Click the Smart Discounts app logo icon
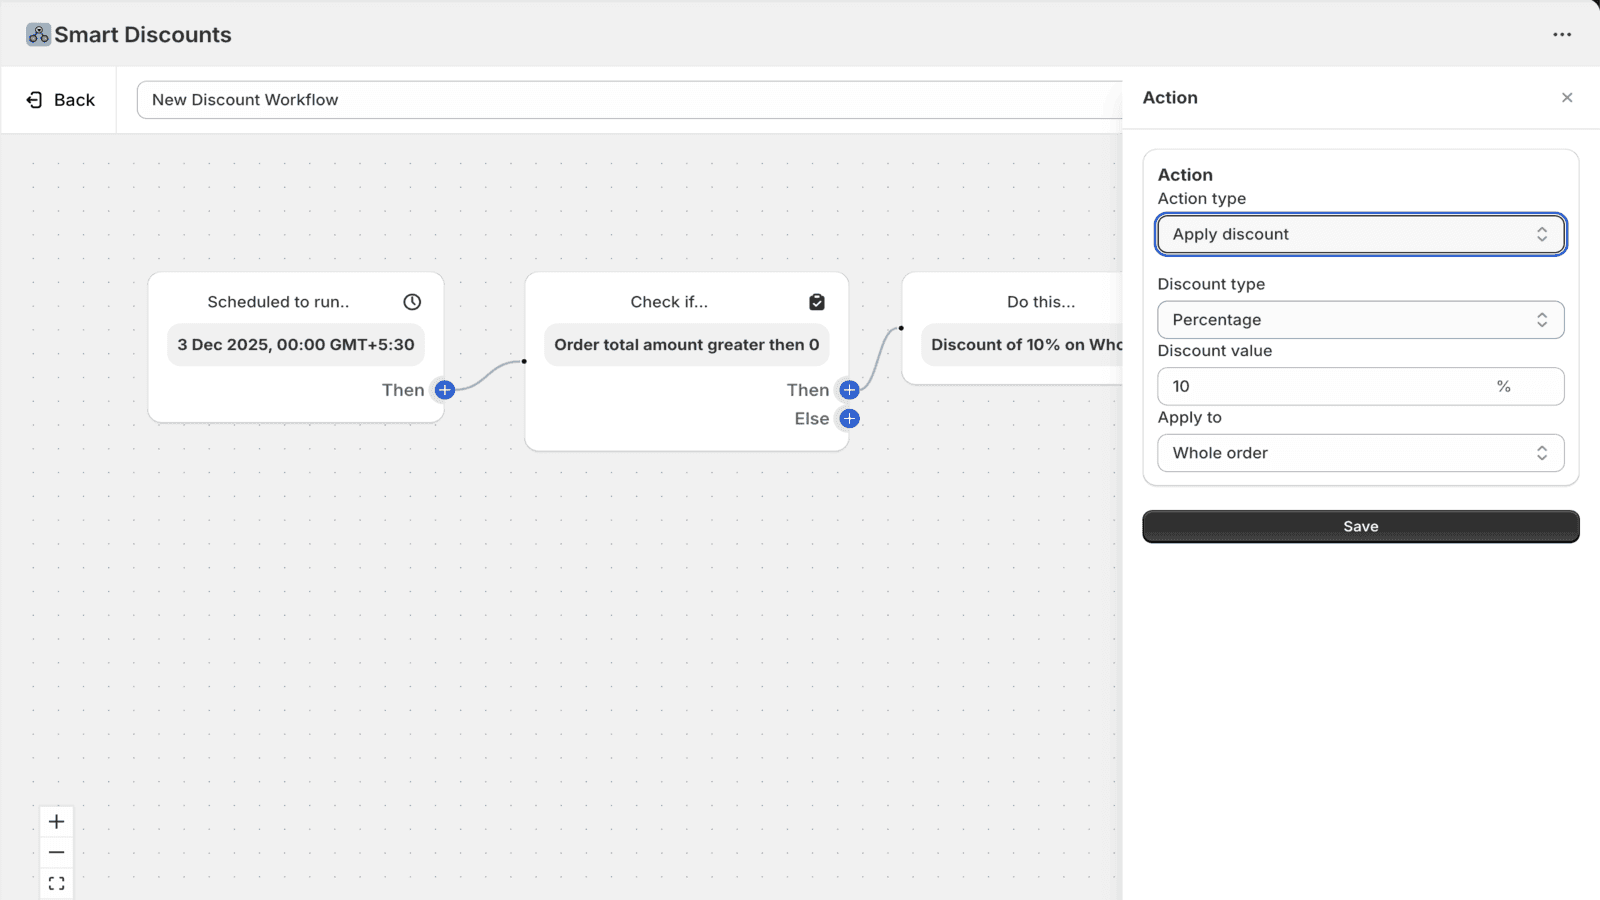Screen dimensions: 1600x900 tap(38, 35)
